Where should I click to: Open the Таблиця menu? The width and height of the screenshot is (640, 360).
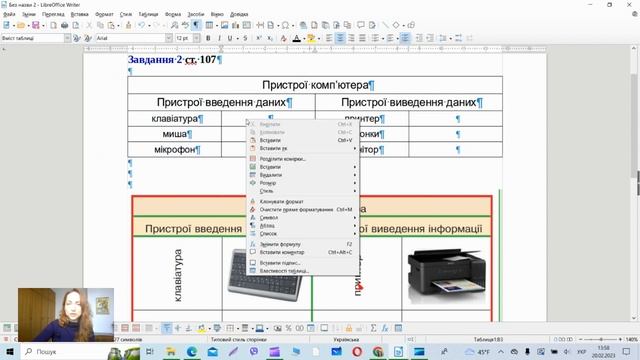[x=148, y=14]
